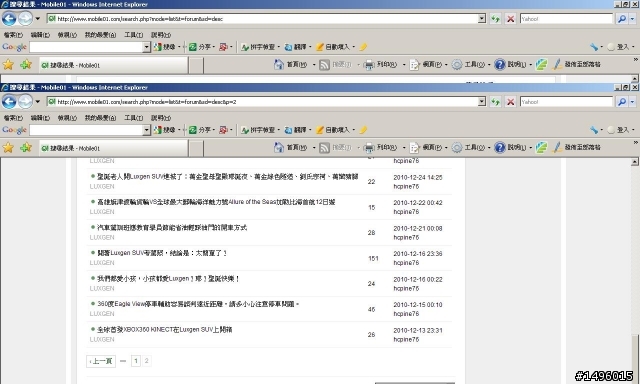
Task: Click Help (說明) question icon in front window
Action: coord(500,147)
